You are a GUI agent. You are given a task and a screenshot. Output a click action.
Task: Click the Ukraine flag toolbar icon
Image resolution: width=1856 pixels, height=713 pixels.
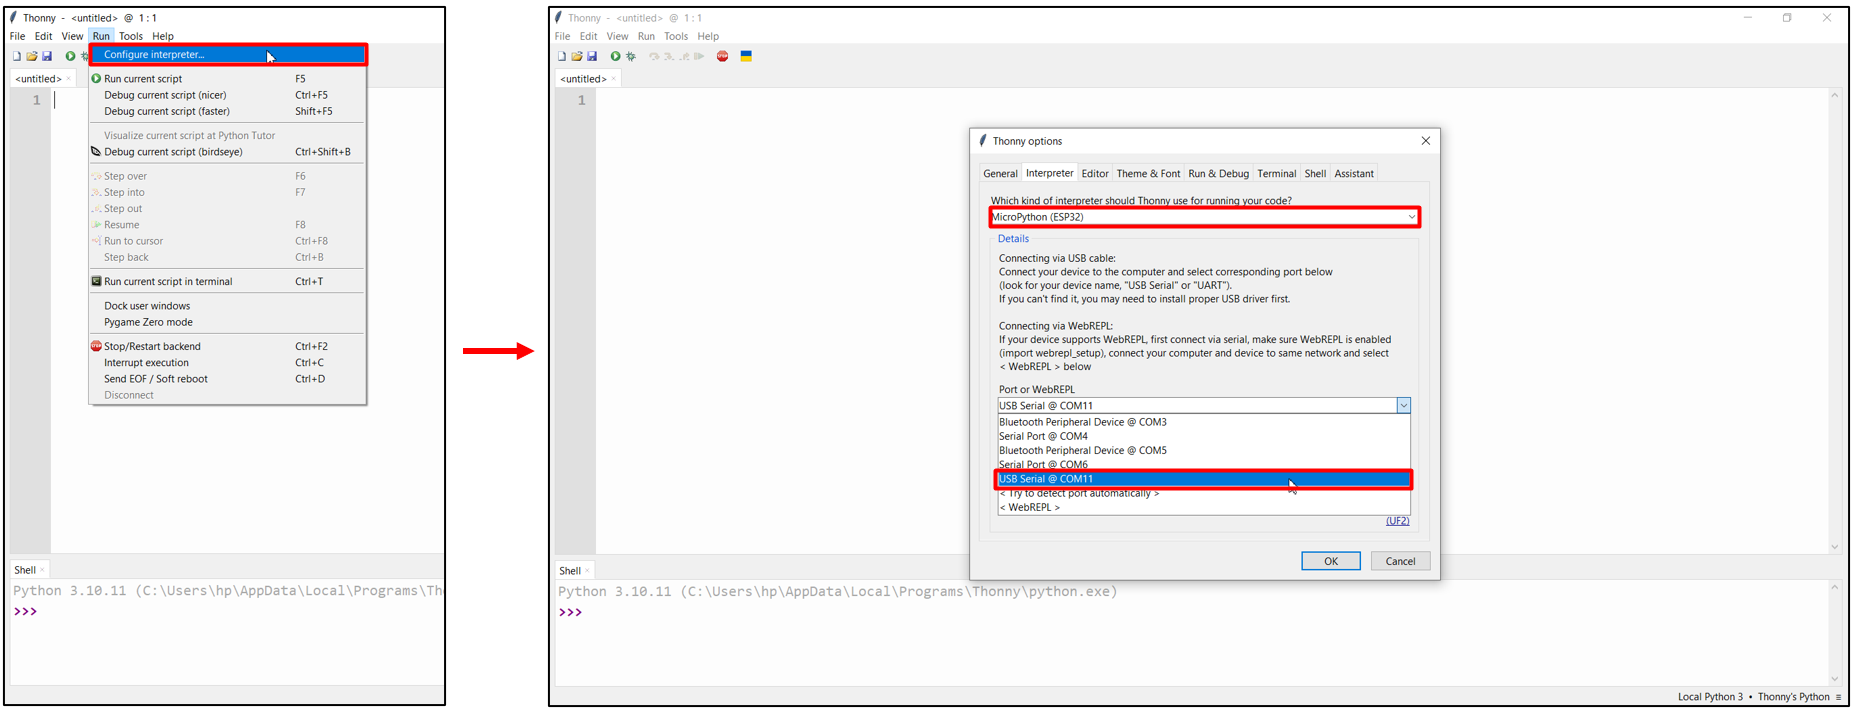[746, 56]
